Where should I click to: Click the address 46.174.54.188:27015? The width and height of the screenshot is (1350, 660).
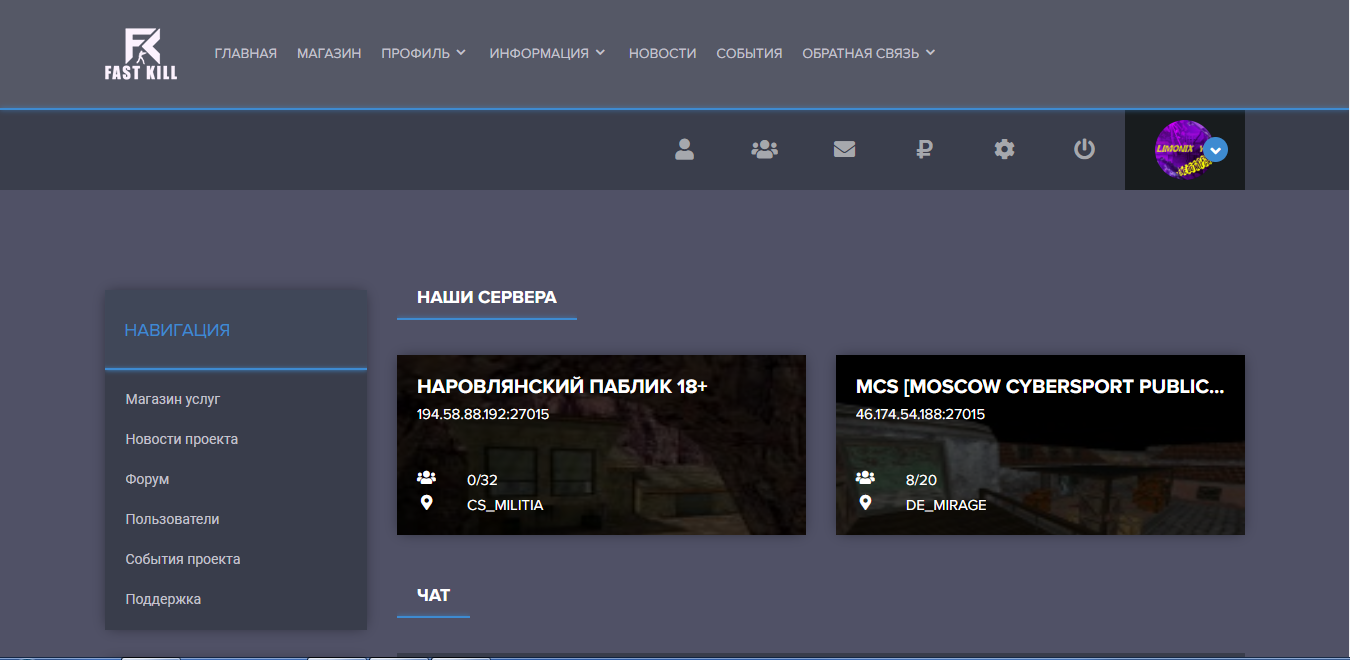pos(920,414)
